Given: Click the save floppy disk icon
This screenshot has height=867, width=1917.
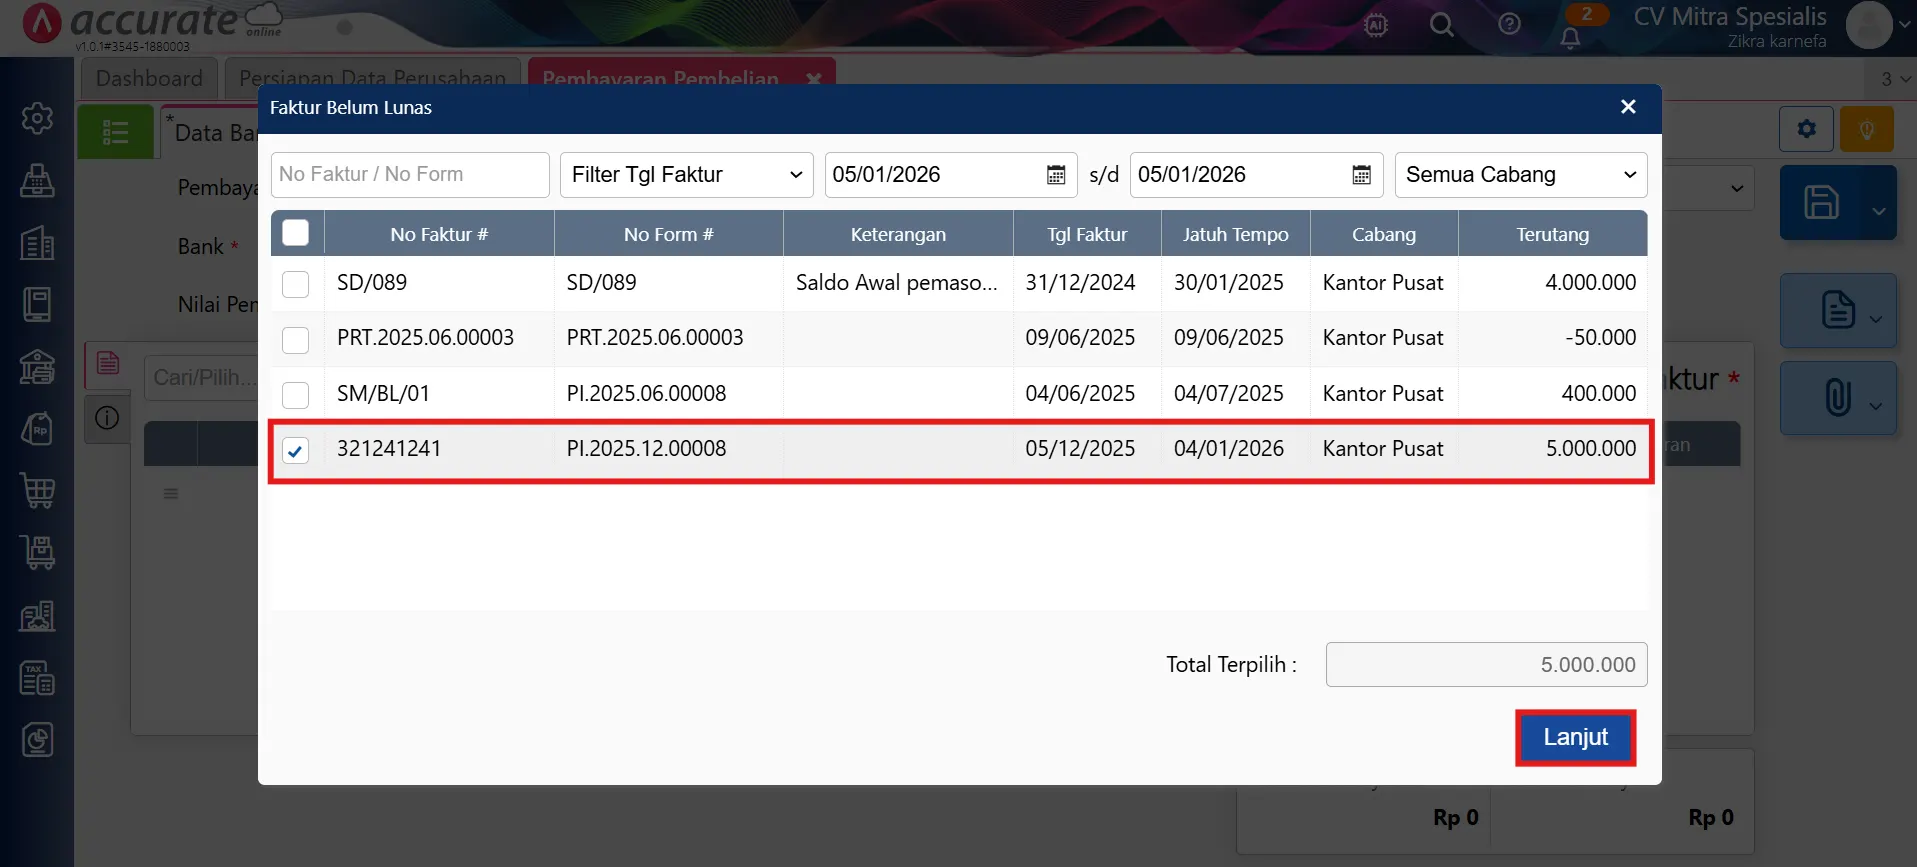Looking at the screenshot, I should tap(1821, 202).
